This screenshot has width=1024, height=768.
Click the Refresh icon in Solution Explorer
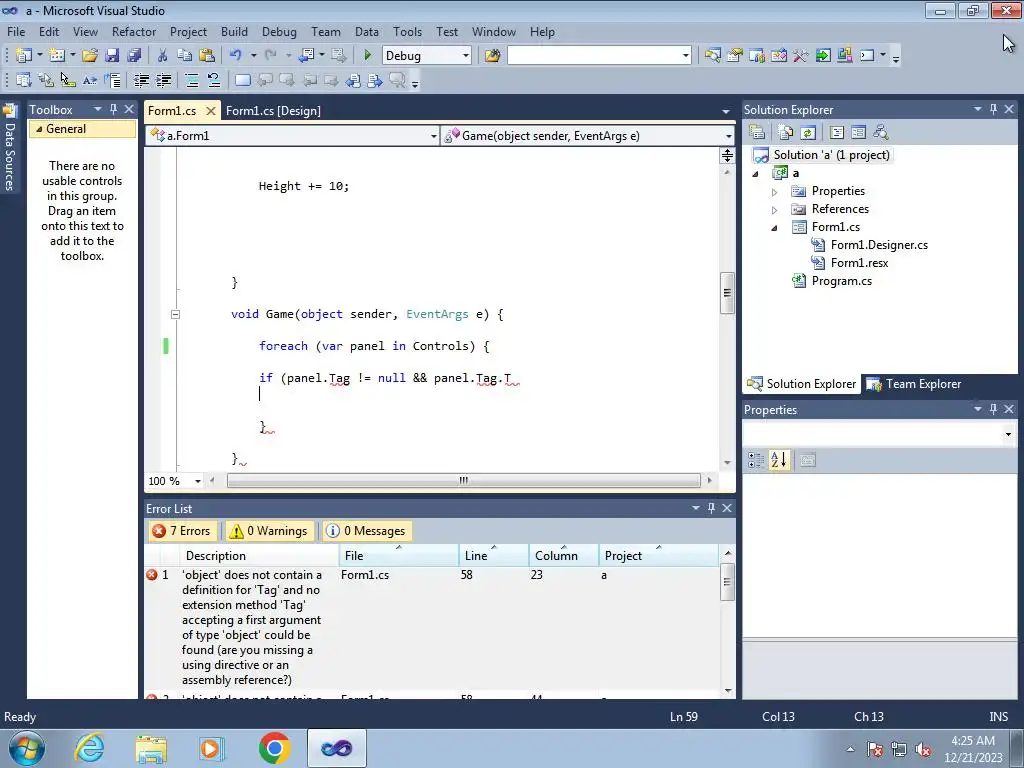pos(808,133)
